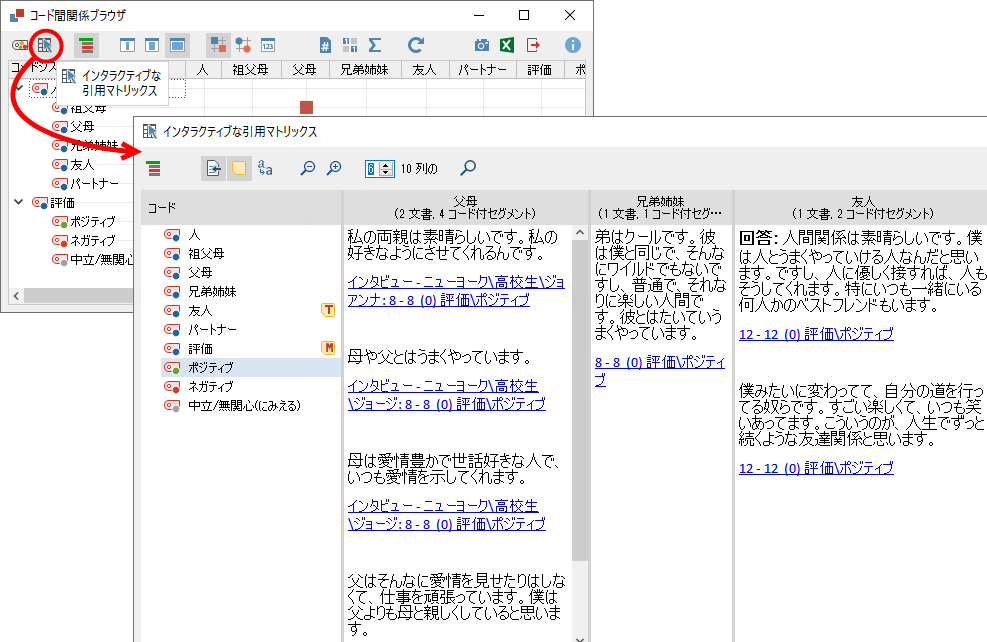
Task: Zoom out with the minus magnifier
Action: 308,168
